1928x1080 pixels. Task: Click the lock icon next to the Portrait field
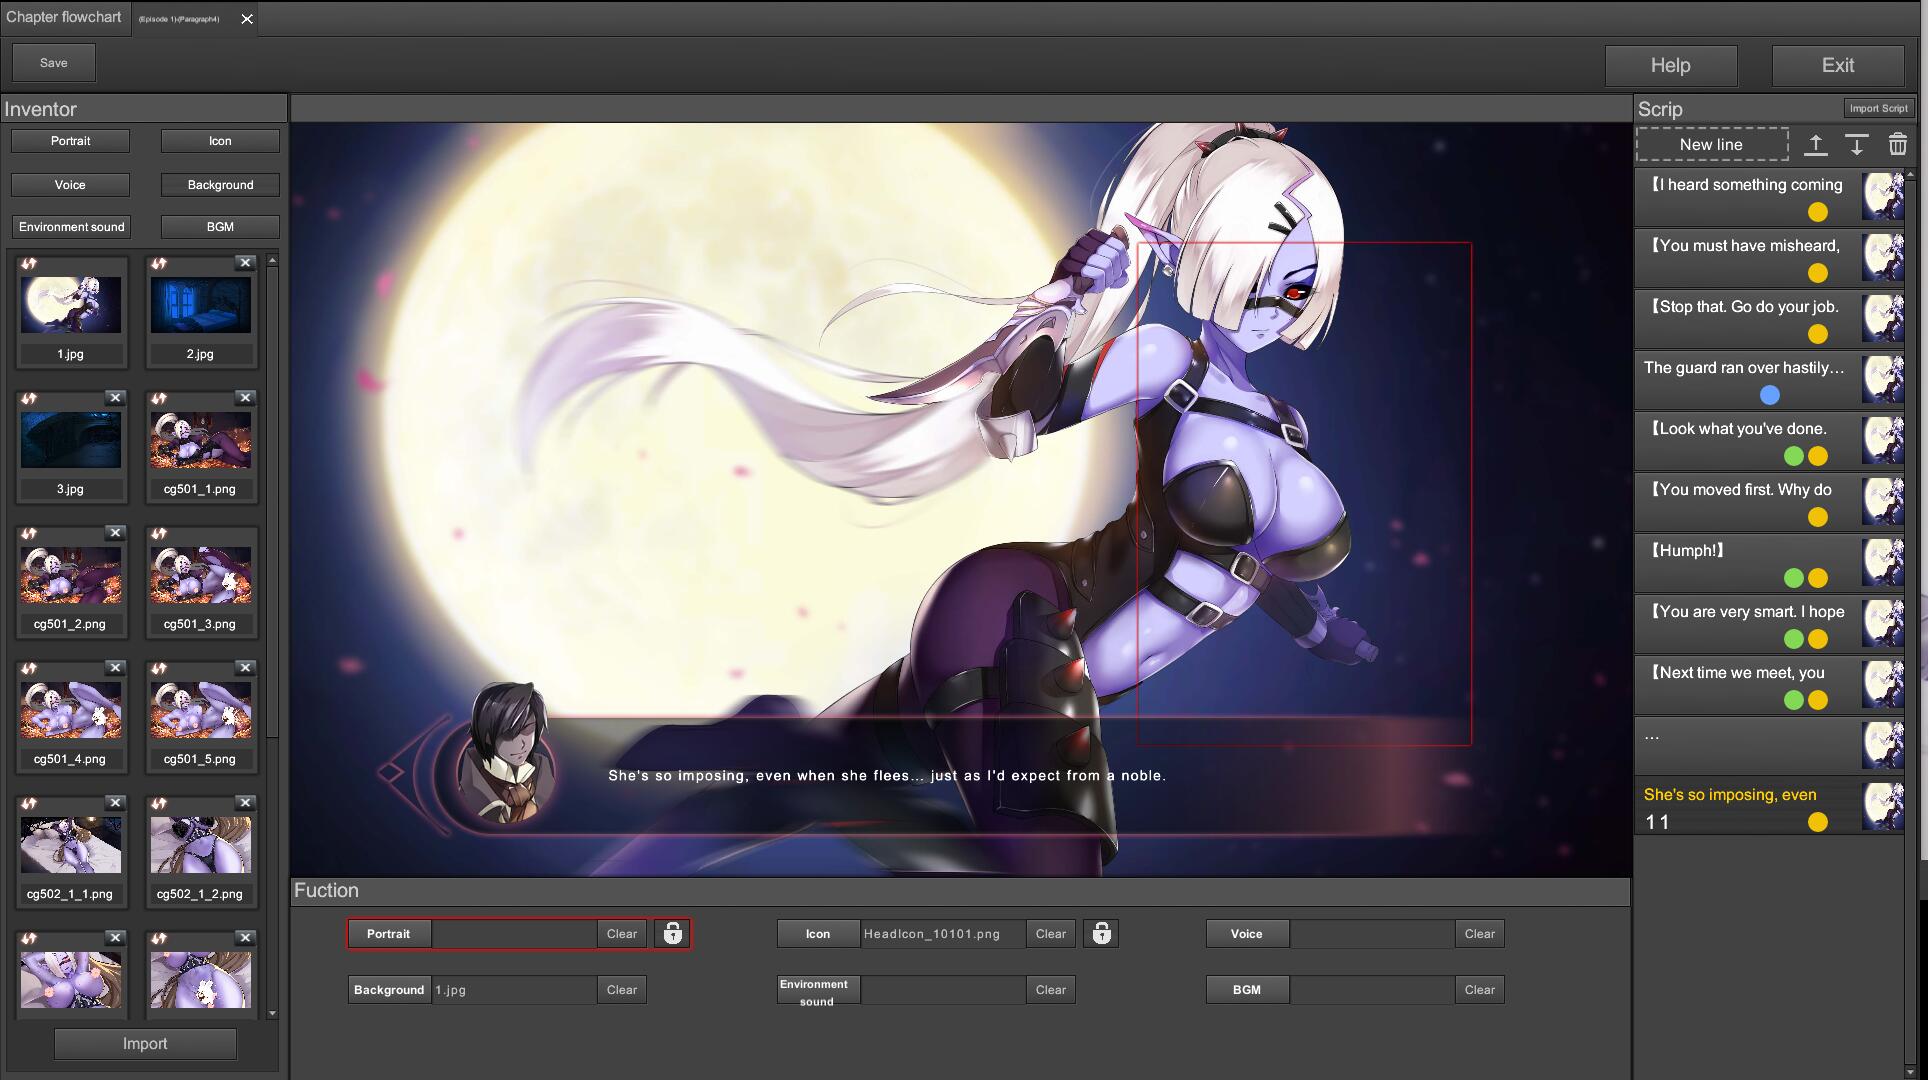(671, 933)
